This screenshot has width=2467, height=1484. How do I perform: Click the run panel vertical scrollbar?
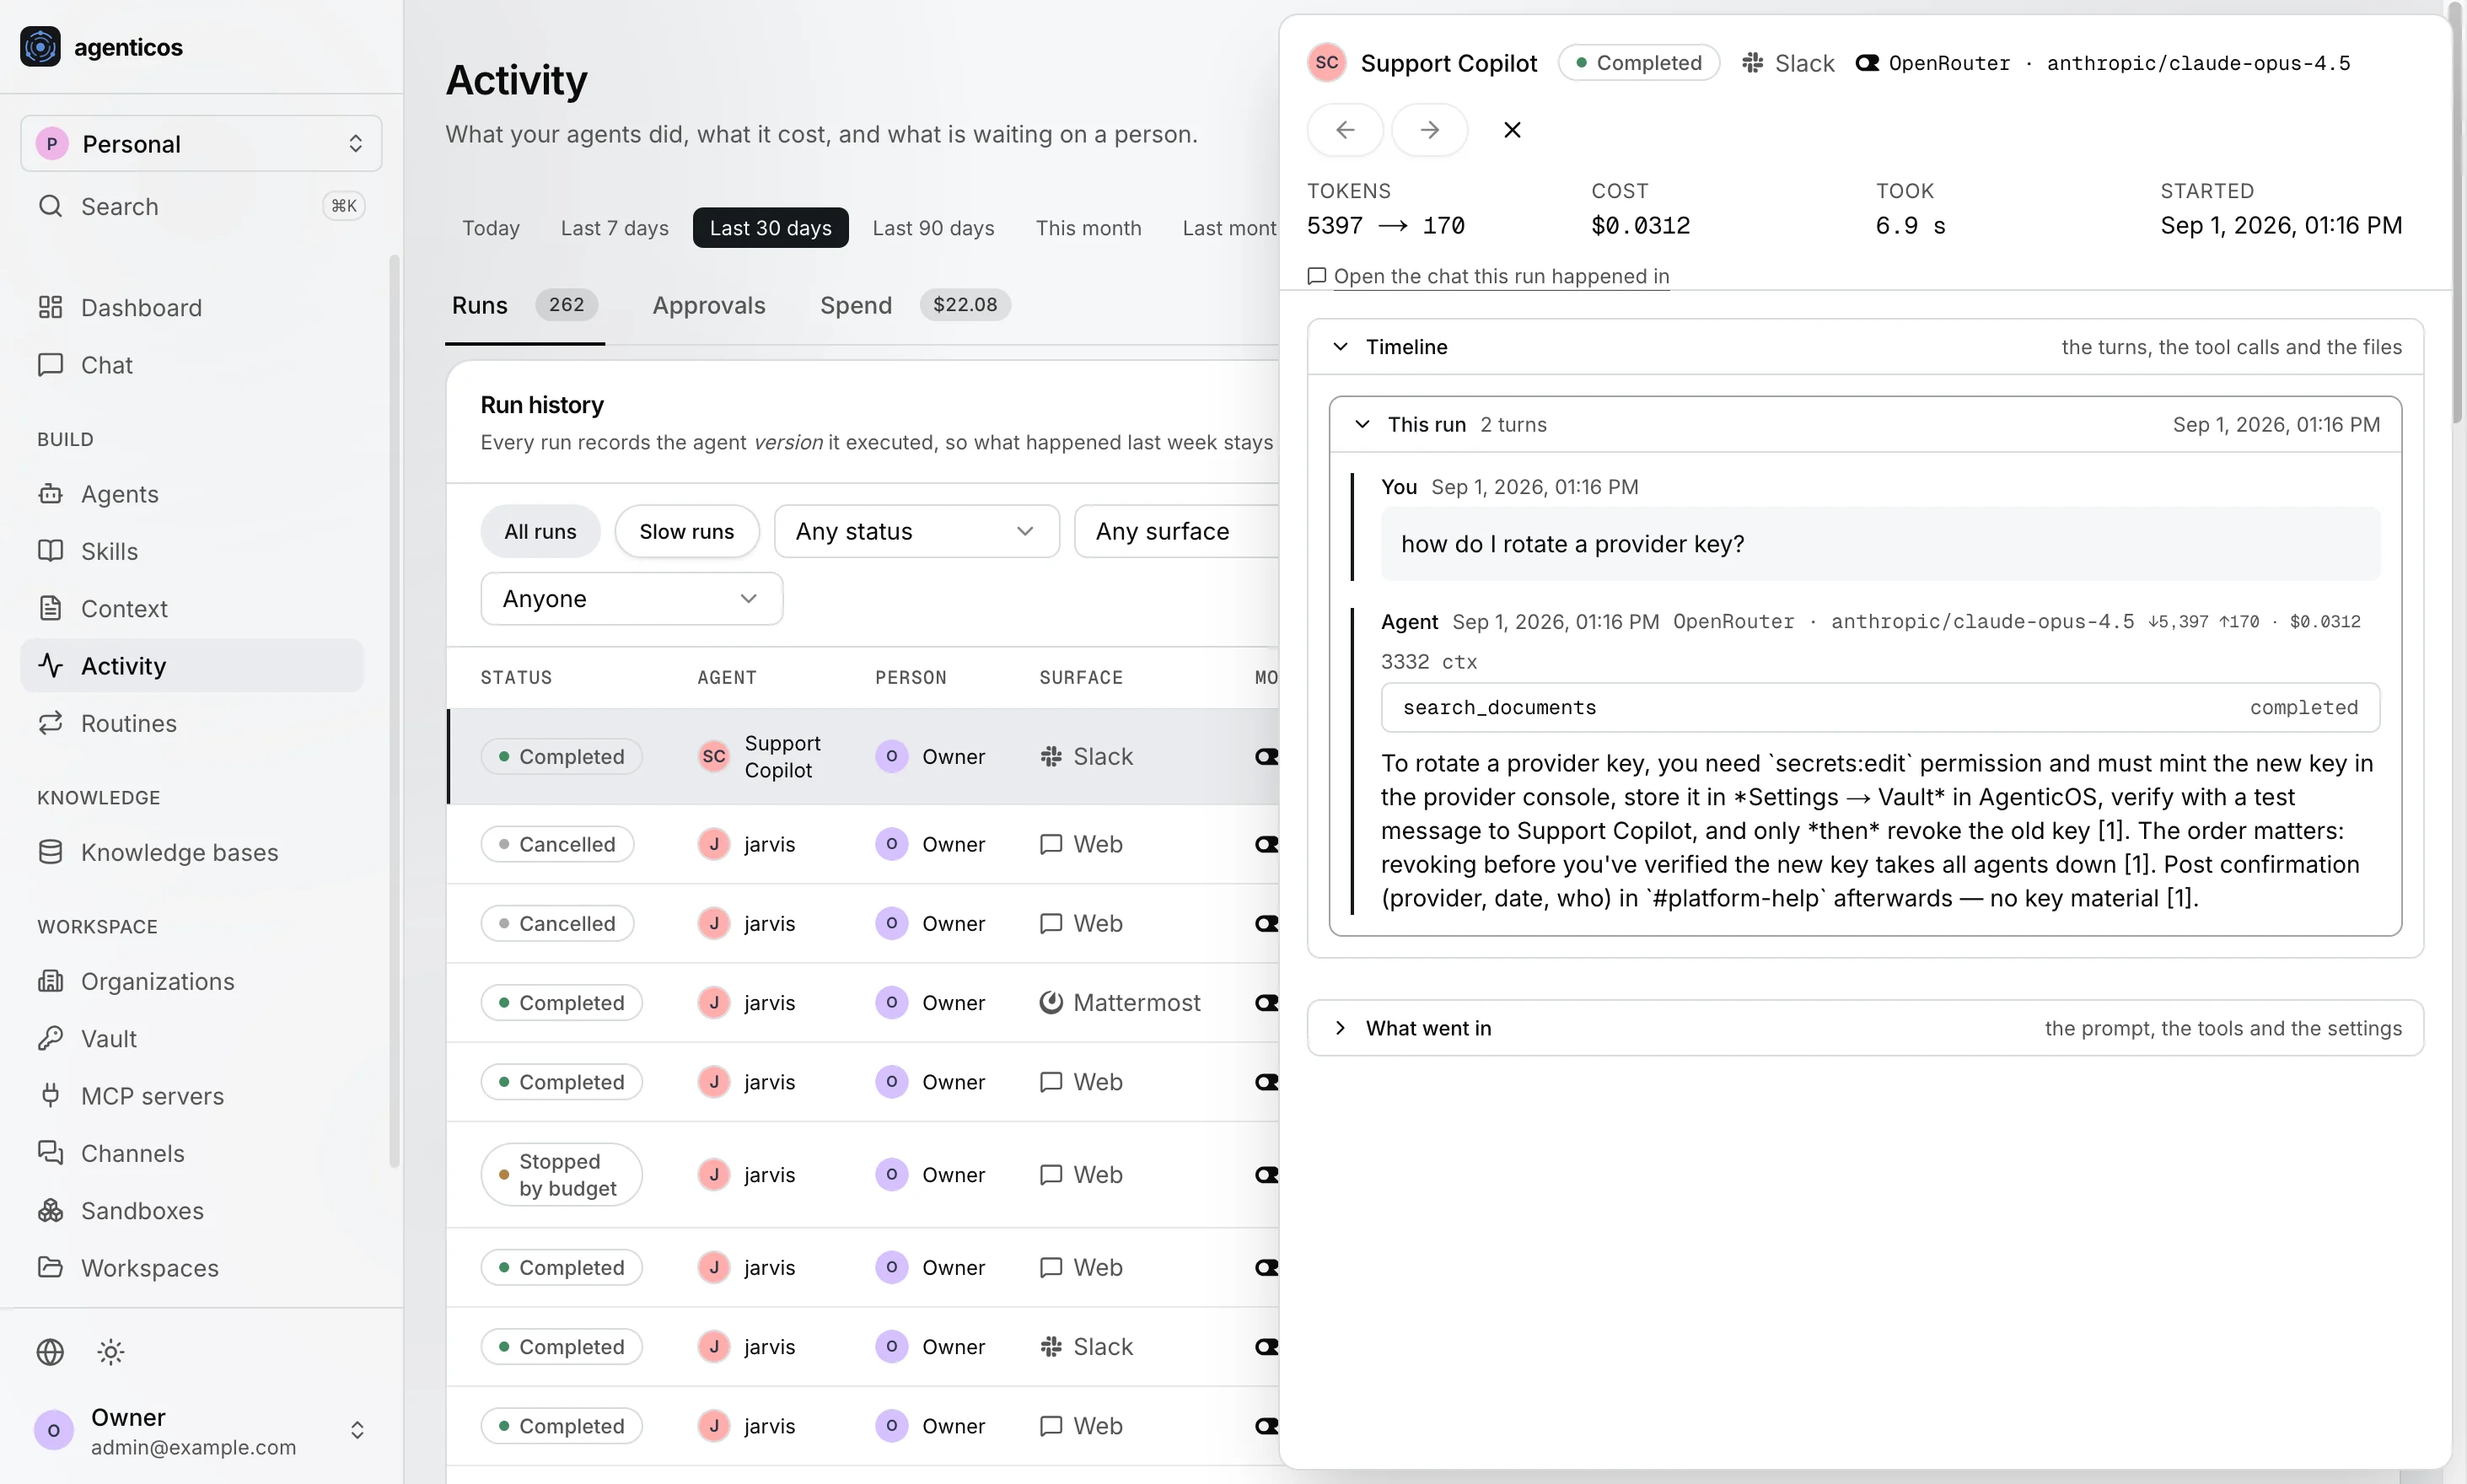pos(2456,215)
